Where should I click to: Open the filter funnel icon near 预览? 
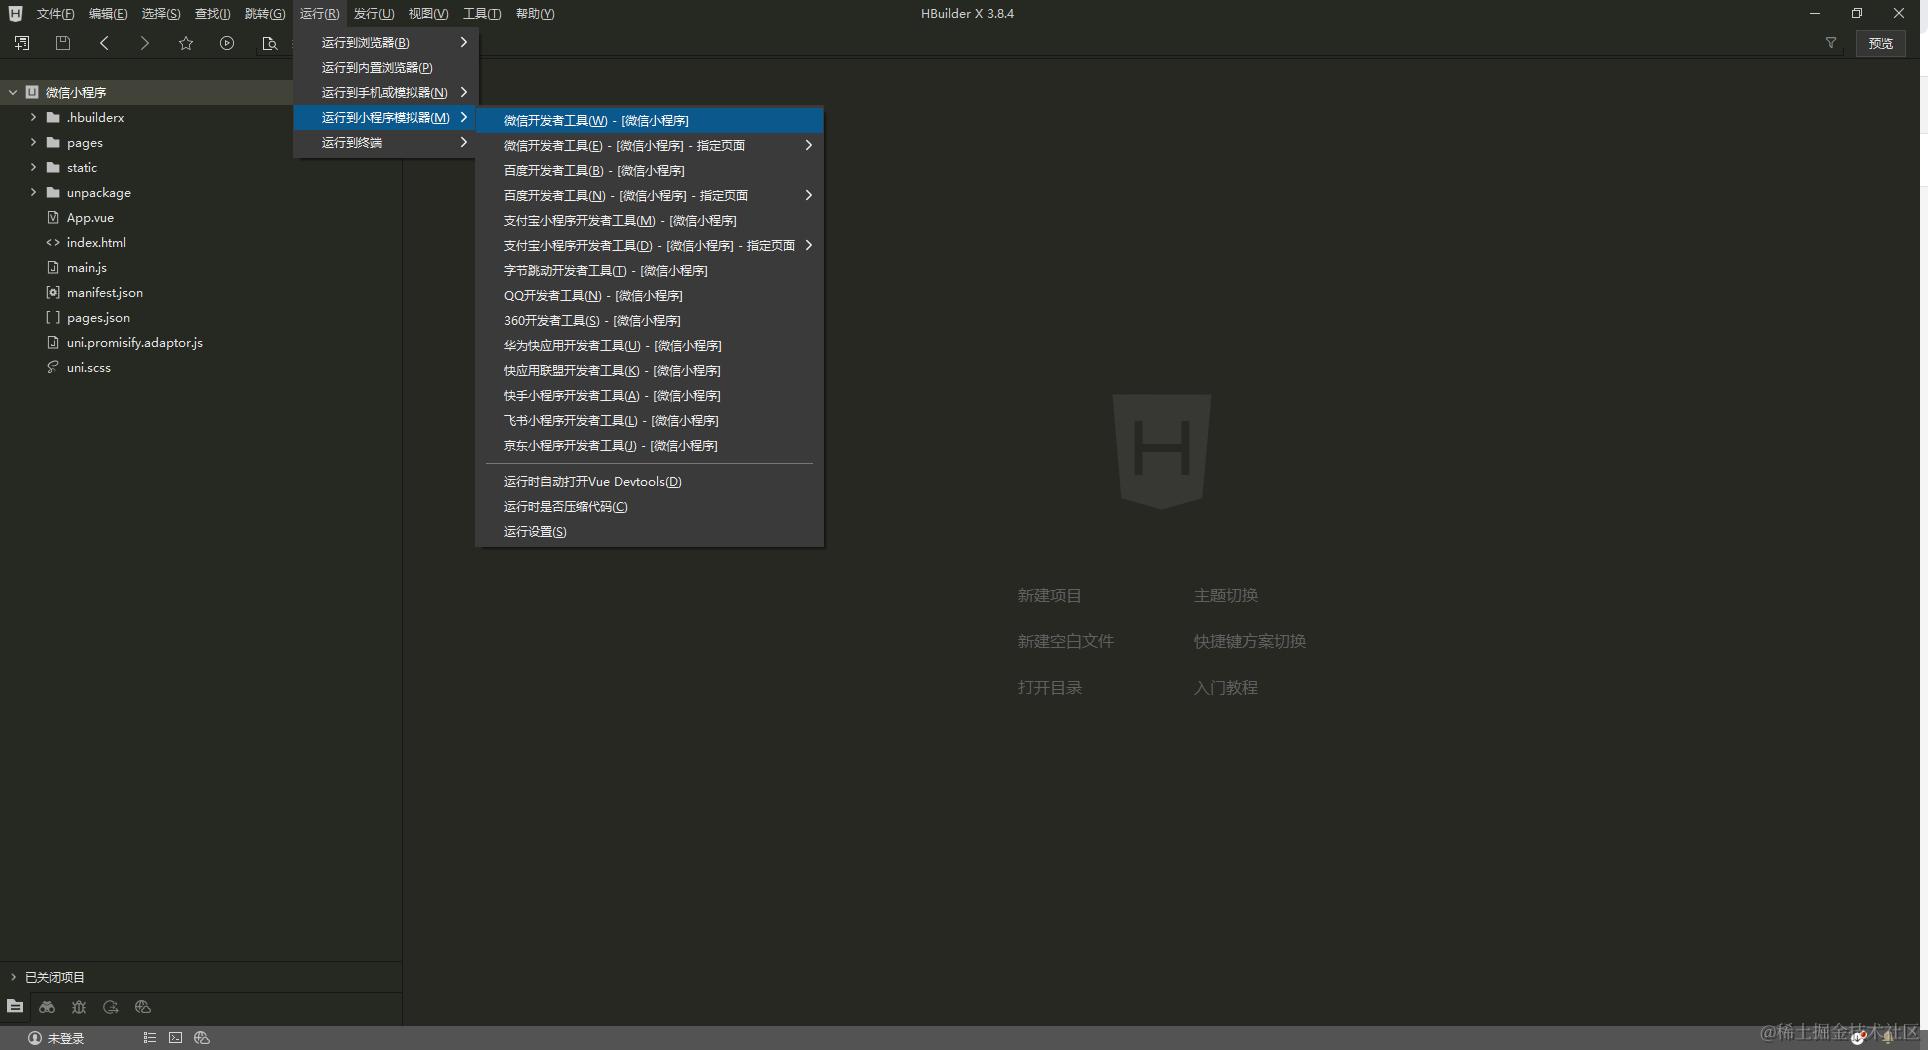pyautogui.click(x=1830, y=43)
